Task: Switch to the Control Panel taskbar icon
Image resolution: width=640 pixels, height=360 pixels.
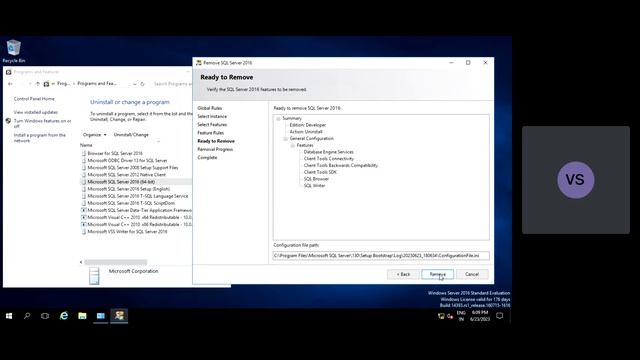Action: pyautogui.click(x=100, y=316)
